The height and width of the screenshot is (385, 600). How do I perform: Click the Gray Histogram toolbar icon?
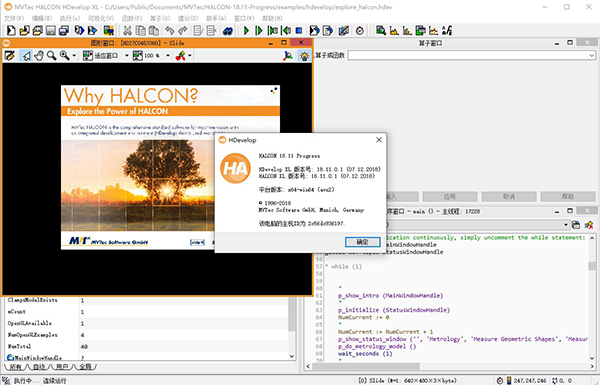tap(394, 30)
